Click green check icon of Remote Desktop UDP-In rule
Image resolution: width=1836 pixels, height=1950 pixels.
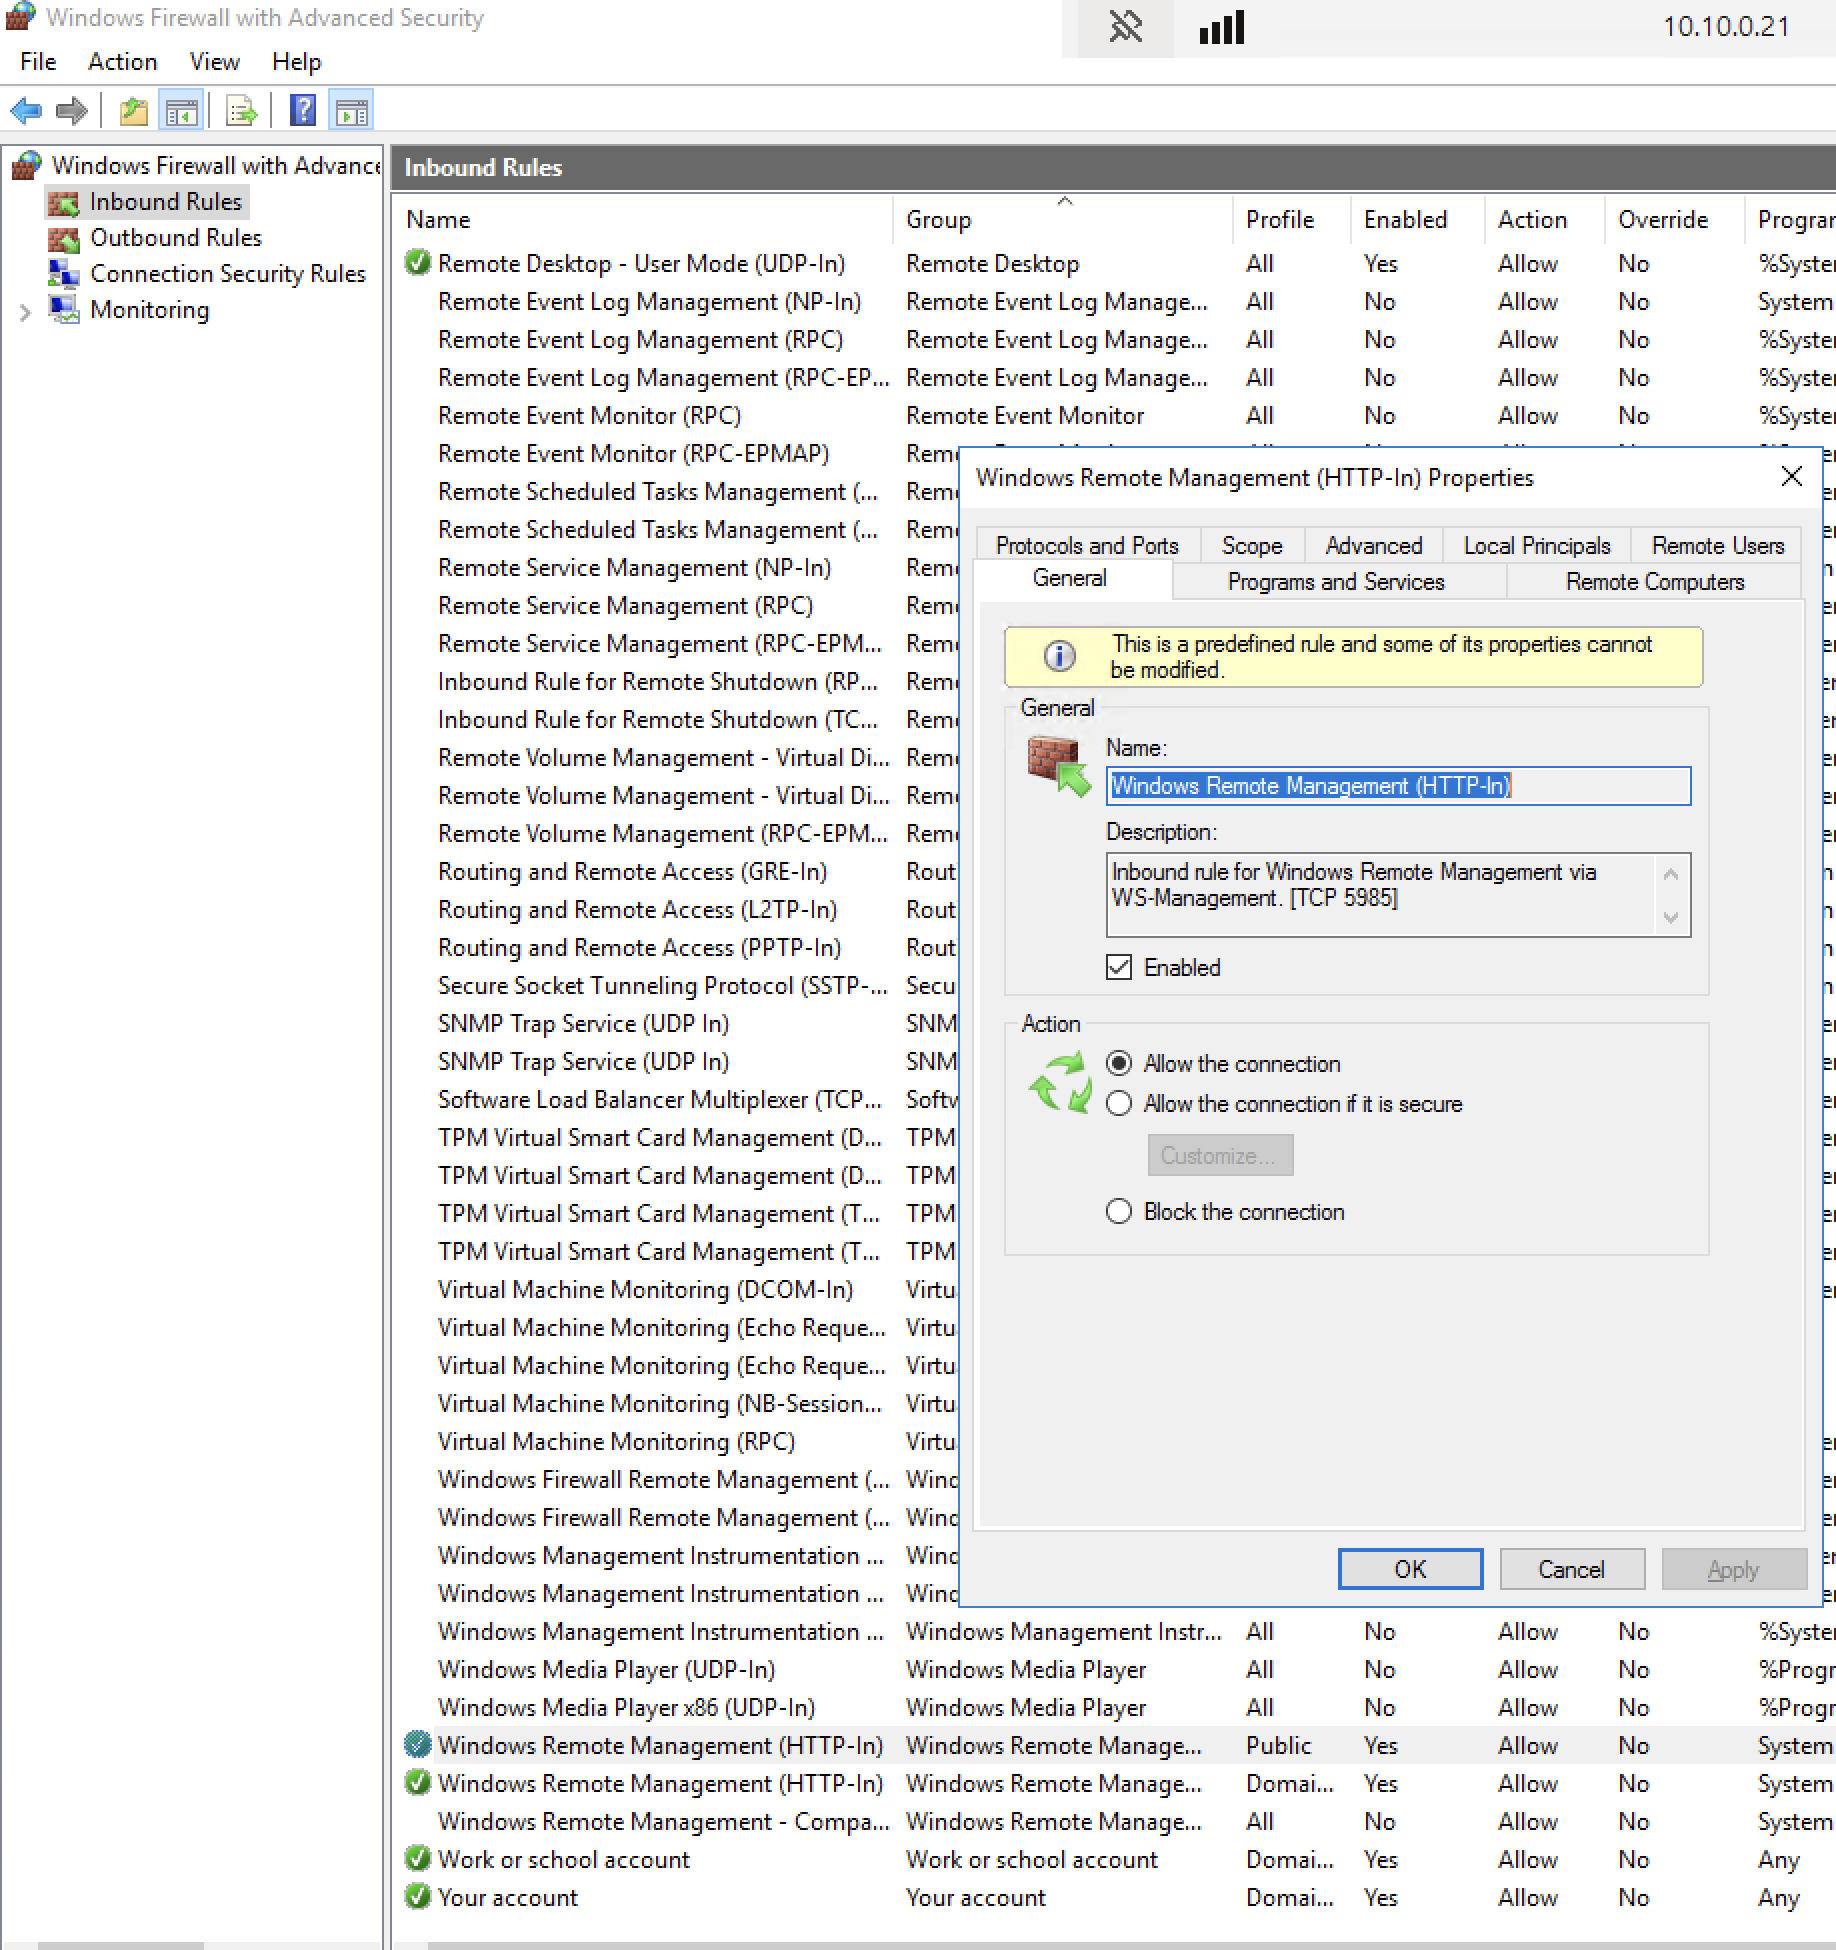[417, 263]
